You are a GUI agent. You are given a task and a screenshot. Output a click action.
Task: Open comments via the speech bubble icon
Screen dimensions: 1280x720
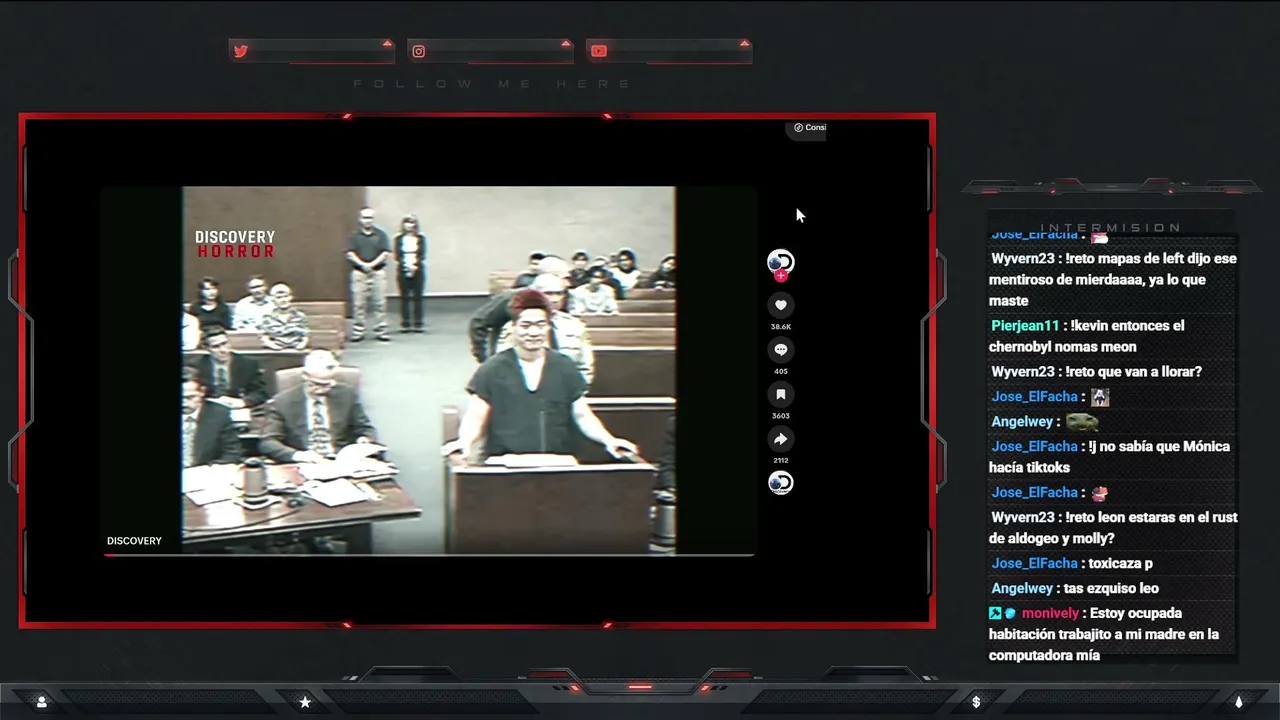(x=781, y=349)
